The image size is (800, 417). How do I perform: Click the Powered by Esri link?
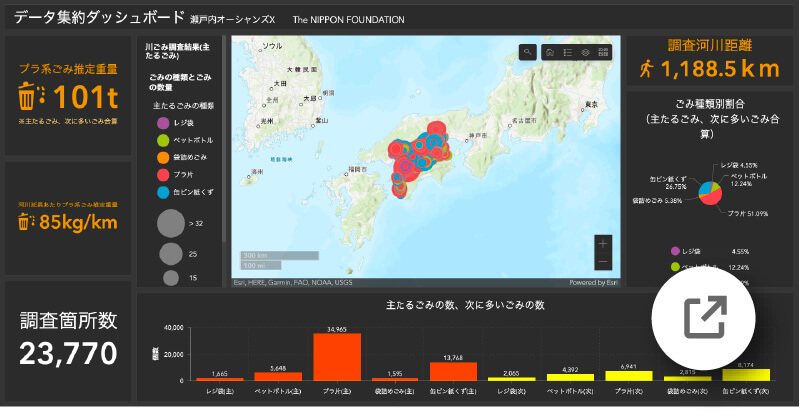point(589,282)
